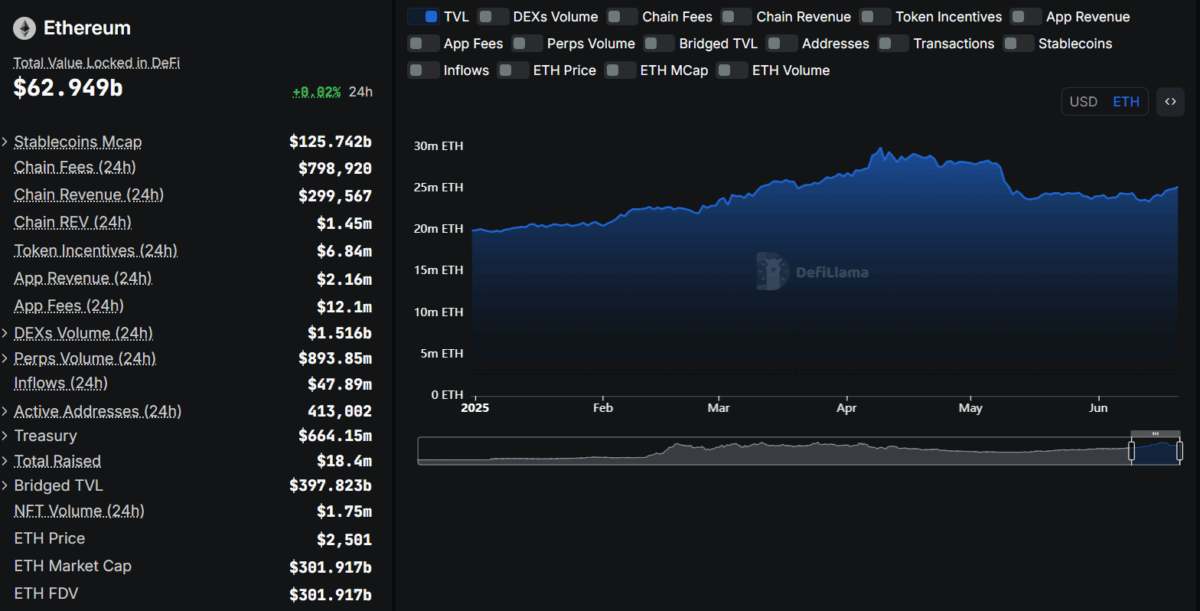Turn on Stablecoins chart series
The image size is (1200, 611).
coord(1018,43)
